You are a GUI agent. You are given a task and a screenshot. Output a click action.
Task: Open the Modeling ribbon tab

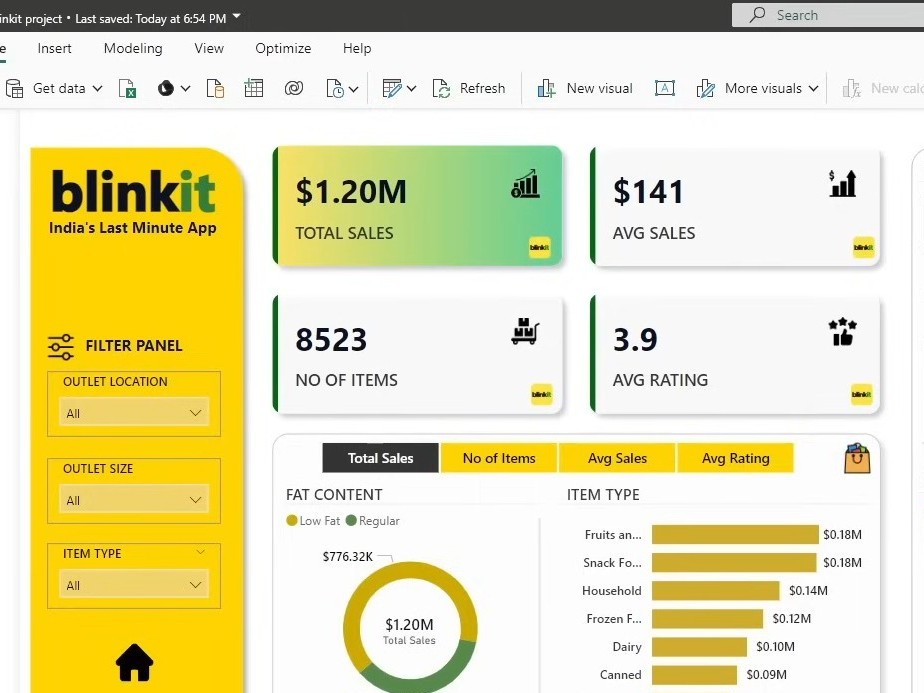click(x=133, y=48)
